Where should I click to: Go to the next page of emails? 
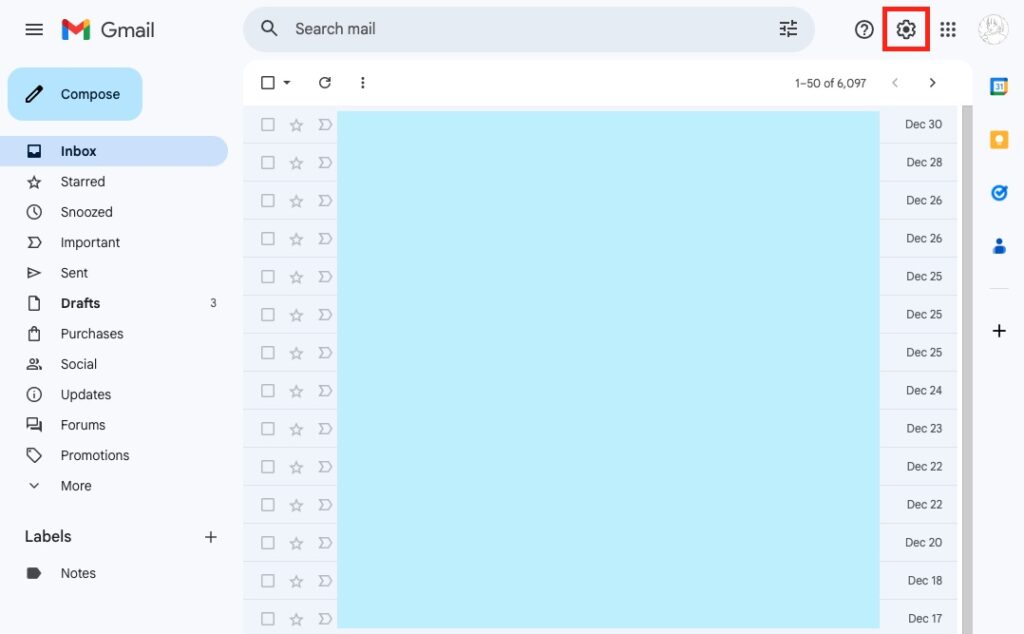click(932, 83)
